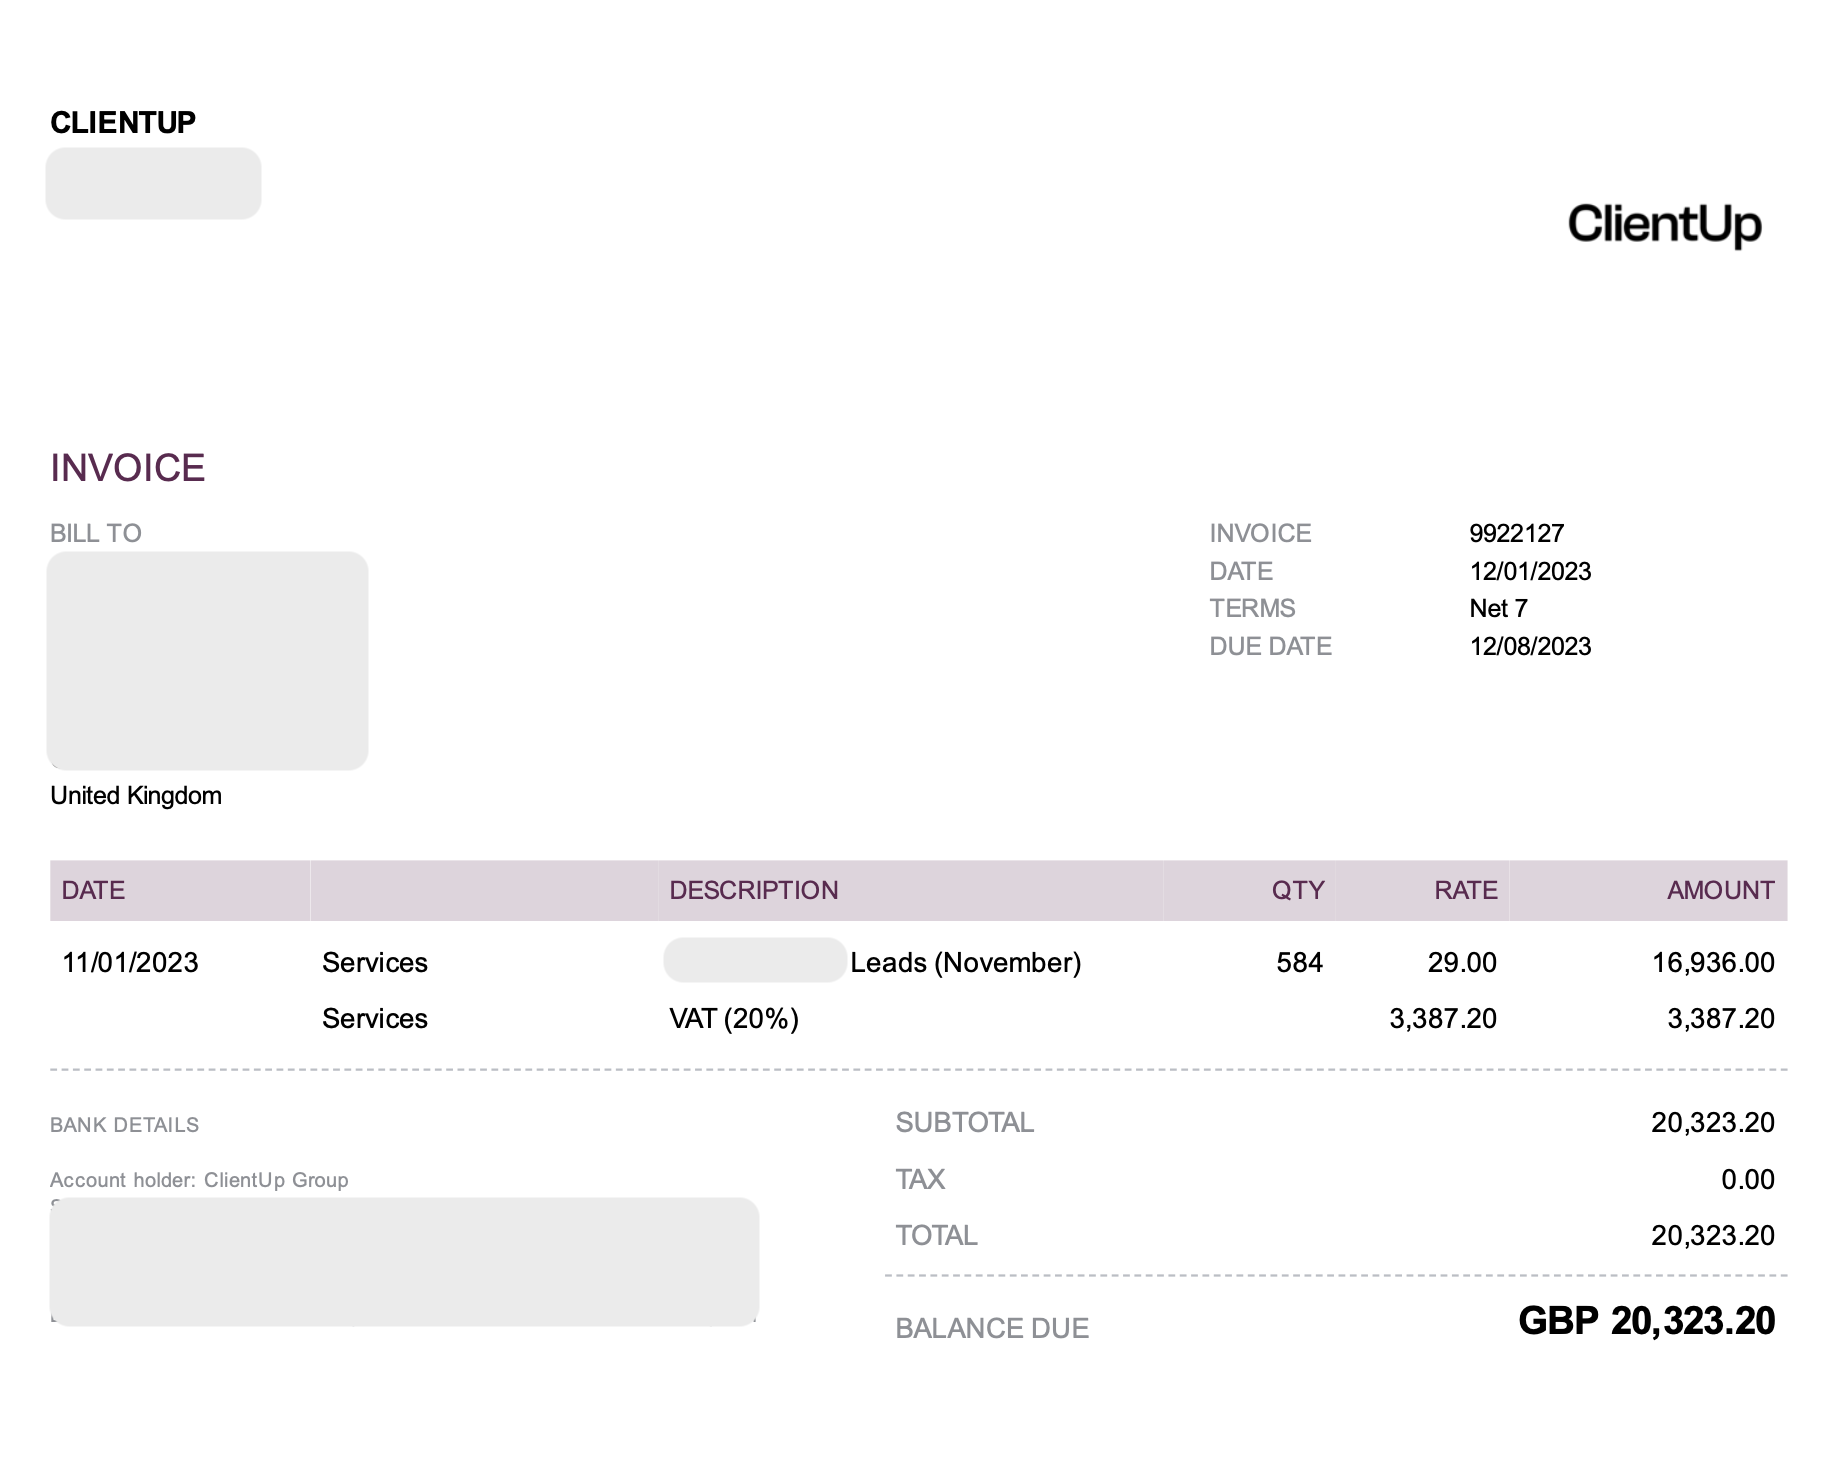Click the QTY column header
This screenshot has height=1466, width=1838.
pyautogui.click(x=1297, y=890)
